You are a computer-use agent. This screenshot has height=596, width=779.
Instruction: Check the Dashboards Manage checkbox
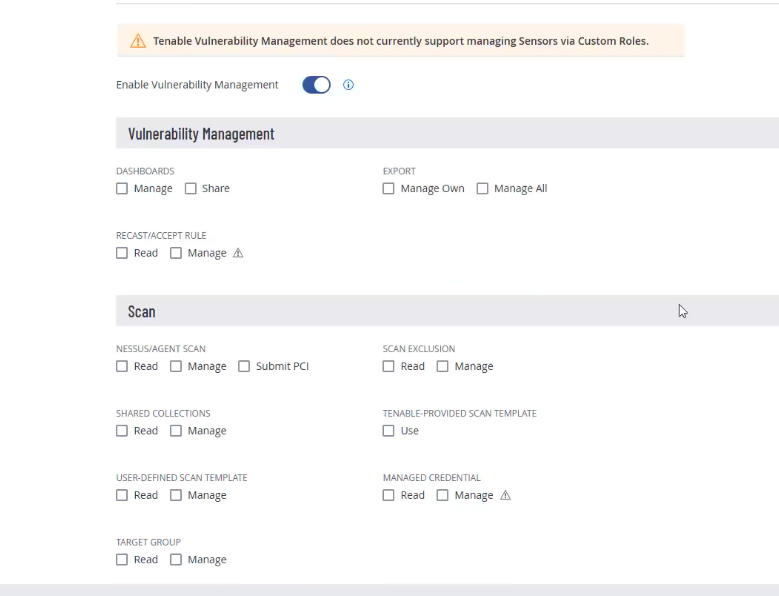pos(122,189)
